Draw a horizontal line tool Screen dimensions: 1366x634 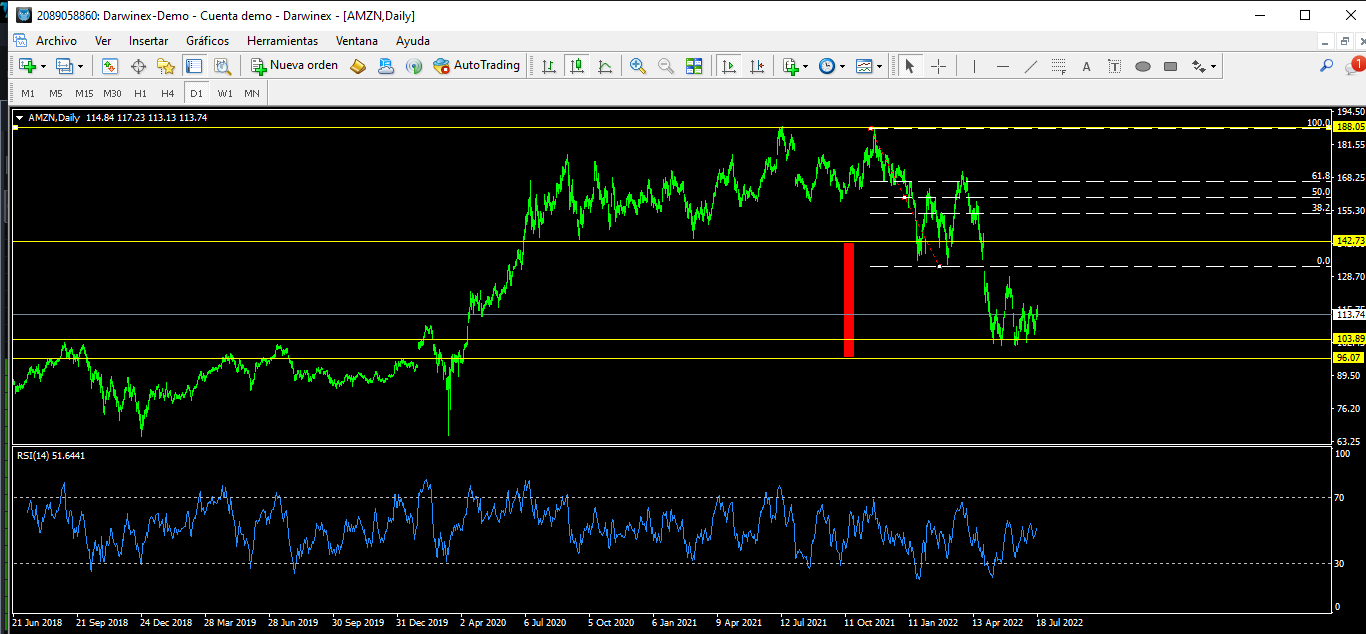1002,66
